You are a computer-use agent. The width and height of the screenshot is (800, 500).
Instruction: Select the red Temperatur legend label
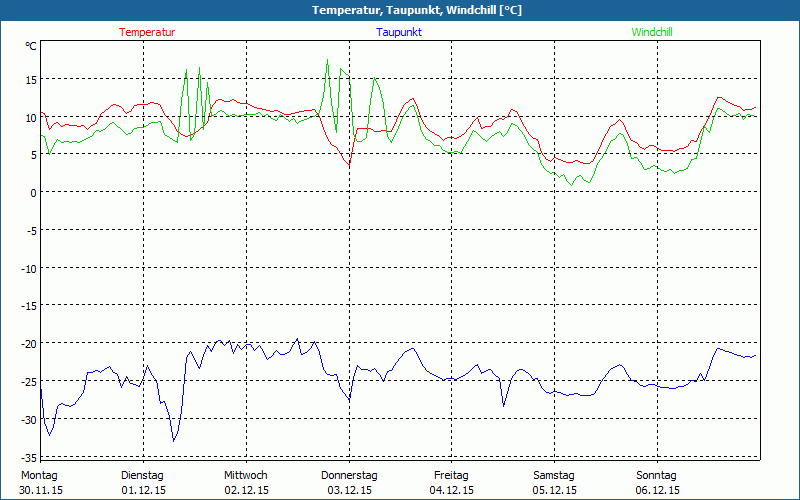click(147, 32)
